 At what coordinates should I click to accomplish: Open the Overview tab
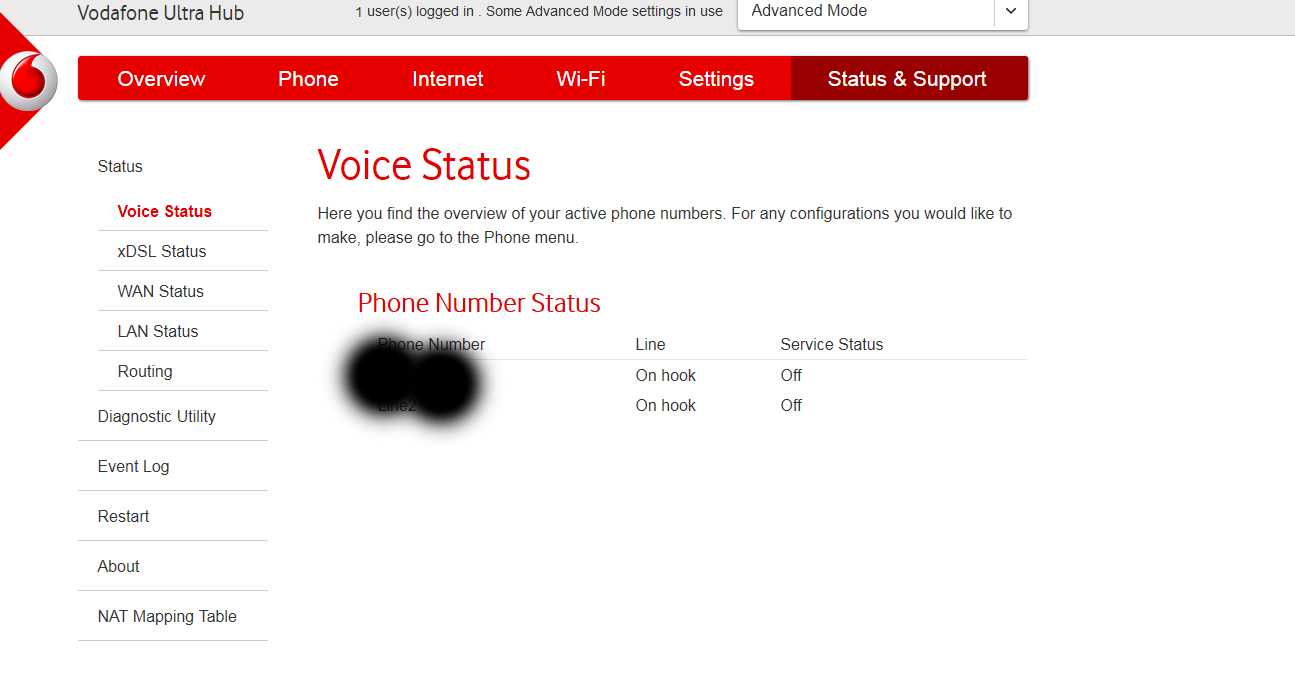point(161,79)
